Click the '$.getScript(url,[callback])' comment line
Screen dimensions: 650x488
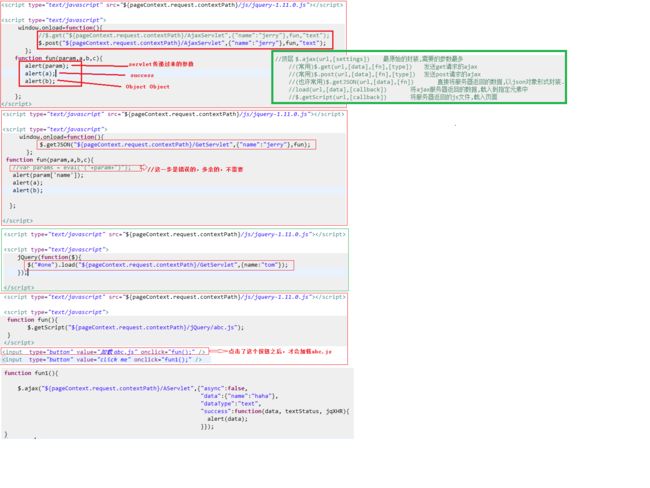coord(393,97)
